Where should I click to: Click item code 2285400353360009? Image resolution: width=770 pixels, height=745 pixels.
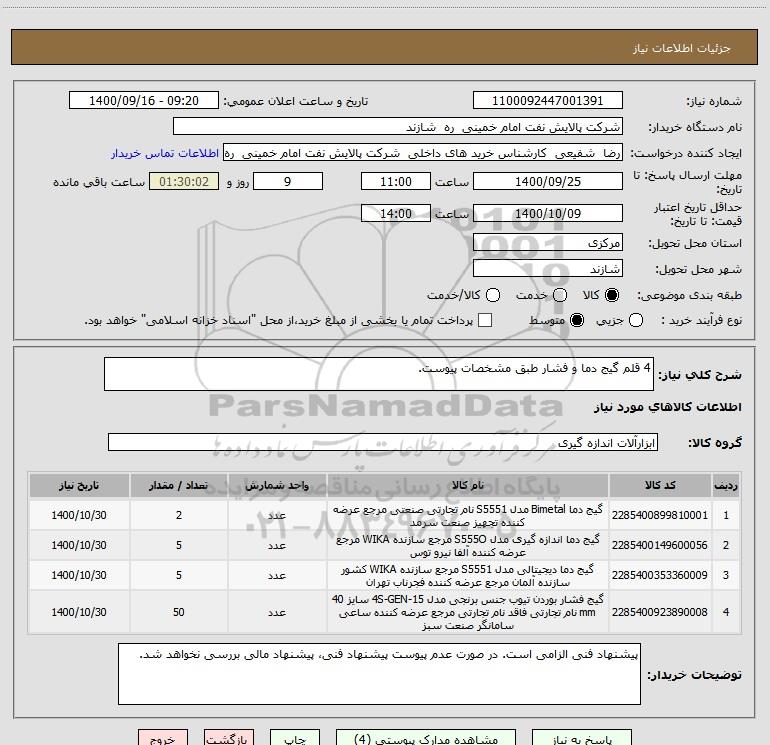point(660,575)
